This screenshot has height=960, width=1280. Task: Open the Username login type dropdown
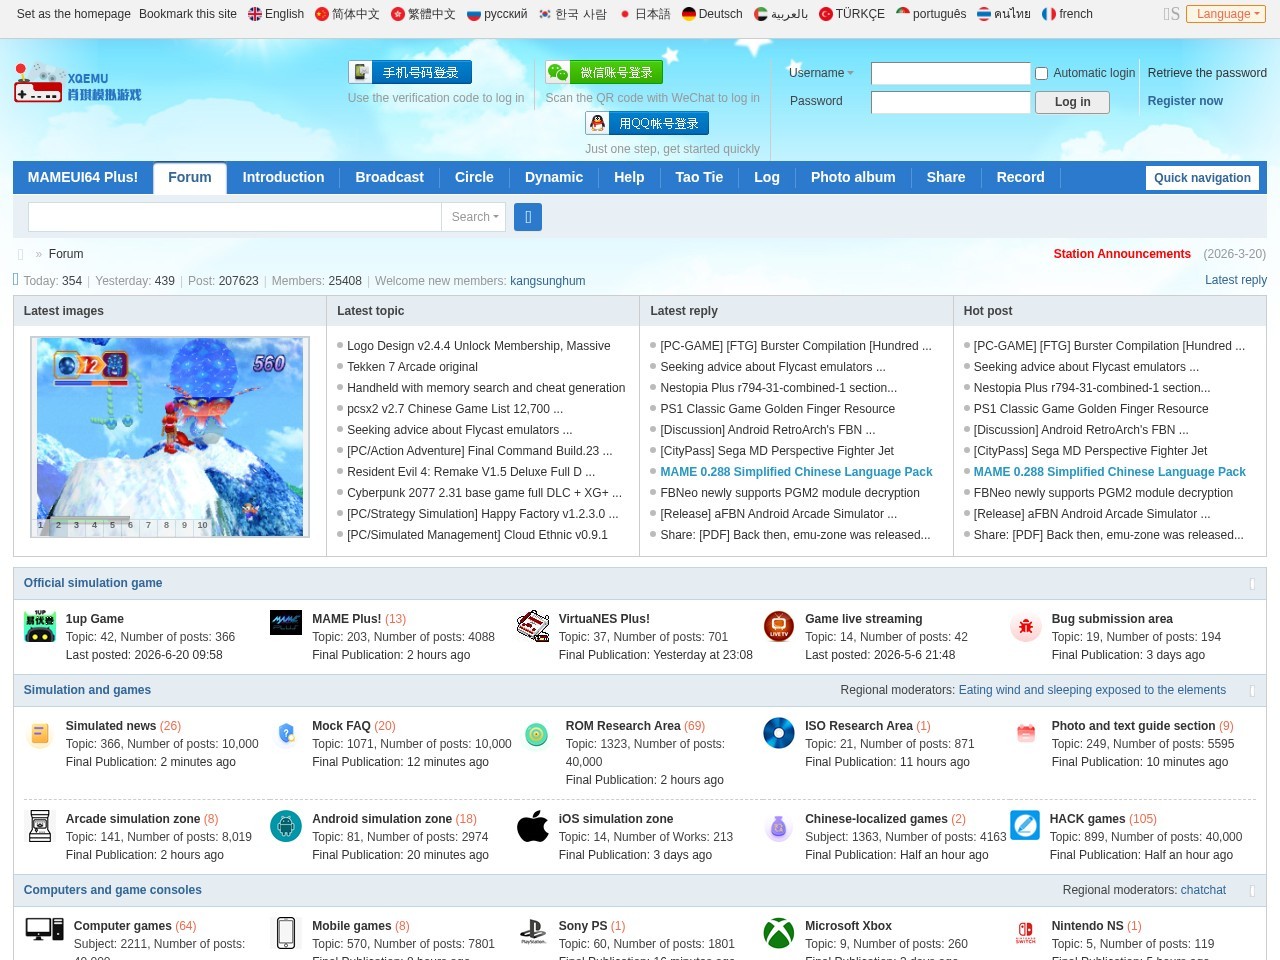point(821,73)
